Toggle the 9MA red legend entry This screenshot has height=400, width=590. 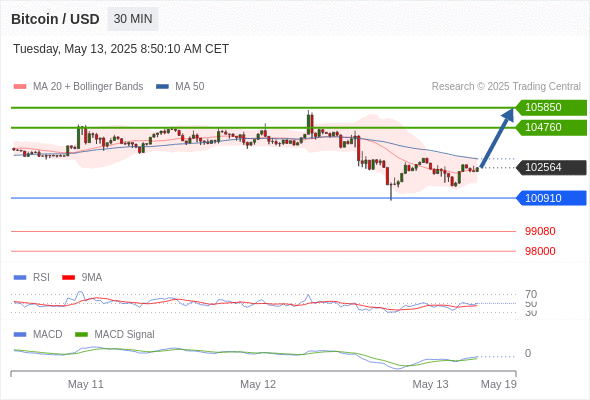coord(82,277)
